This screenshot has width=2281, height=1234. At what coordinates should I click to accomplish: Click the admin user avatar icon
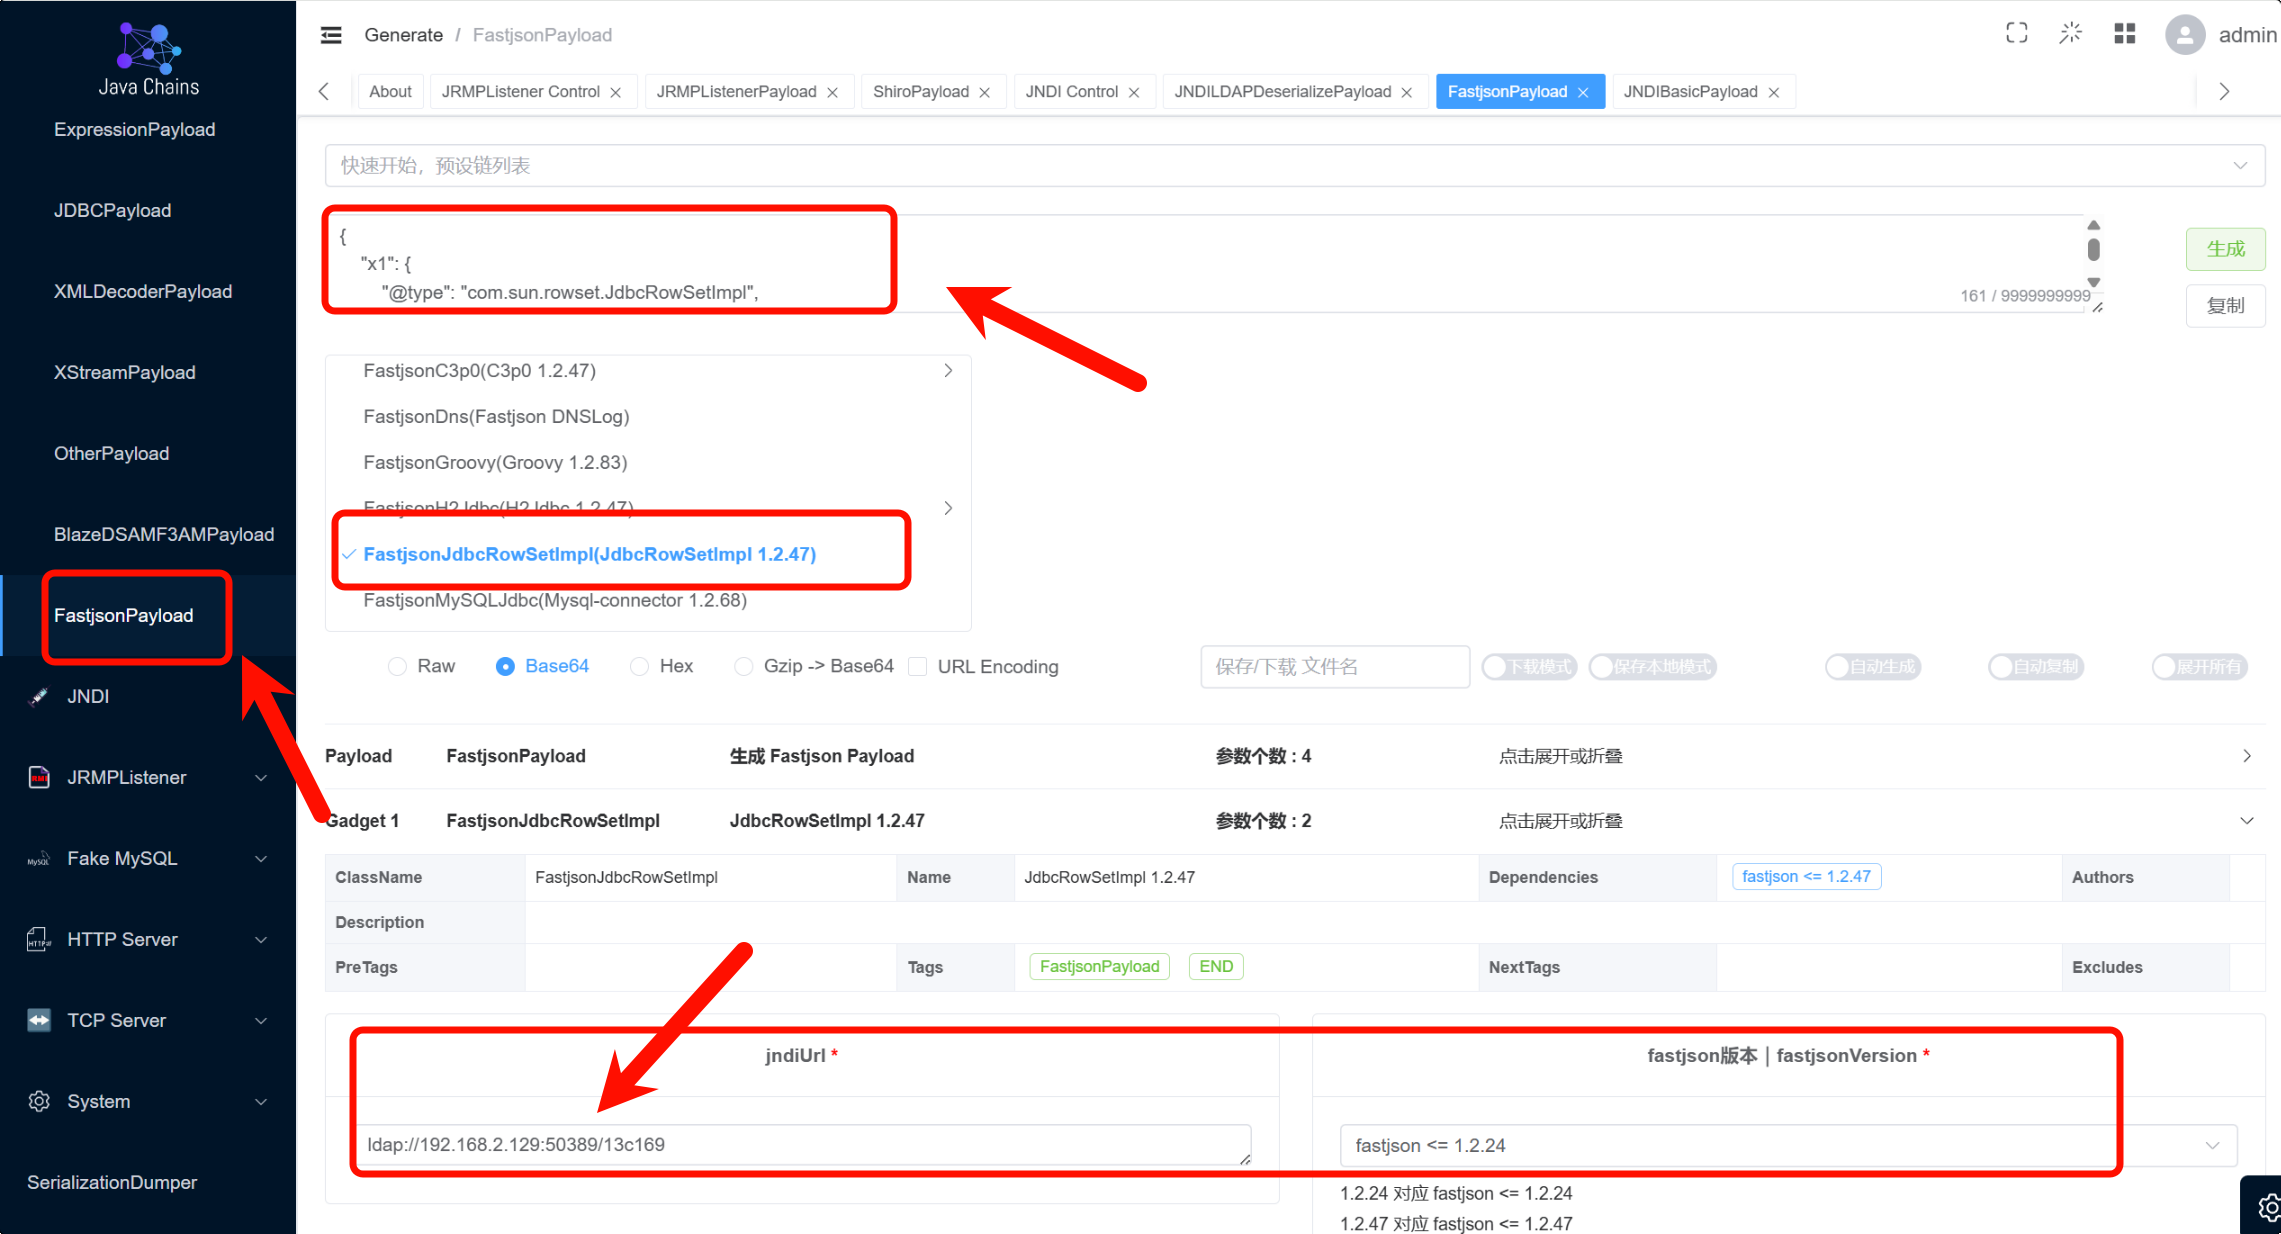[2184, 35]
